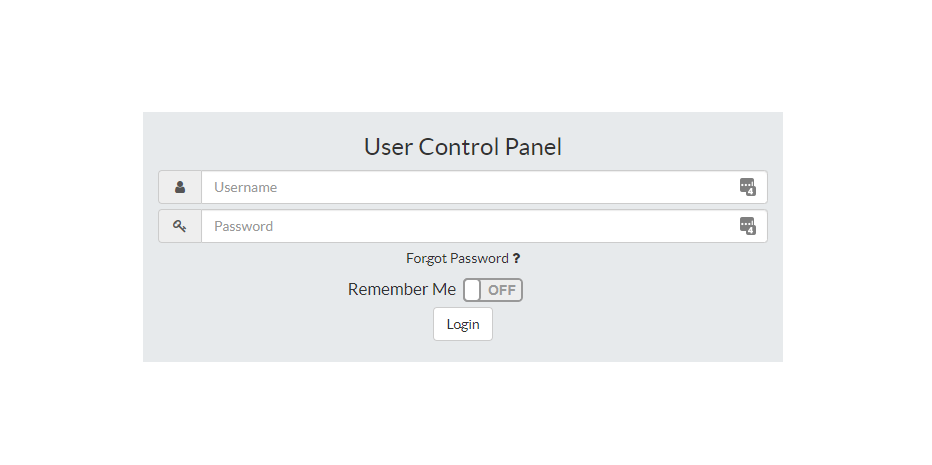Select the gray addon box with user icon
This screenshot has width=932, height=465.
[x=180, y=187]
